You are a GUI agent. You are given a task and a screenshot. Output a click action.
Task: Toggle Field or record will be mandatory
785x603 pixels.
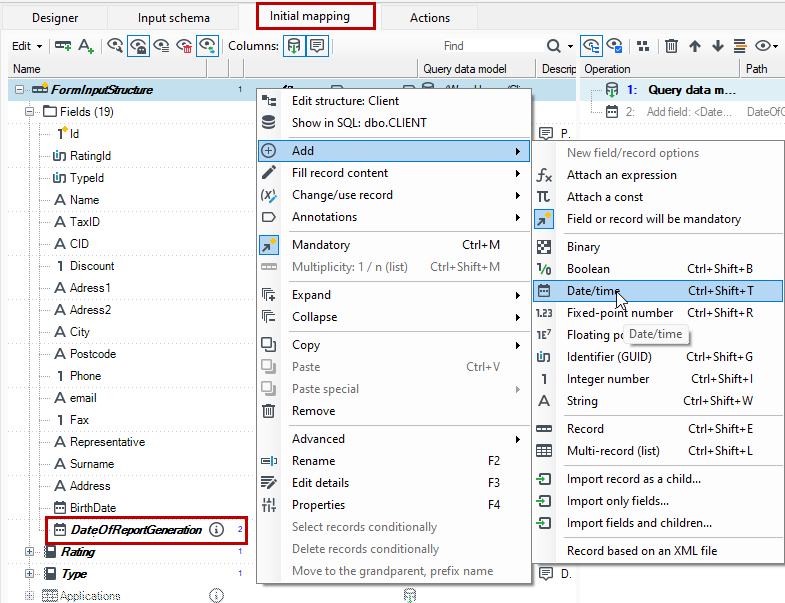coord(658,219)
